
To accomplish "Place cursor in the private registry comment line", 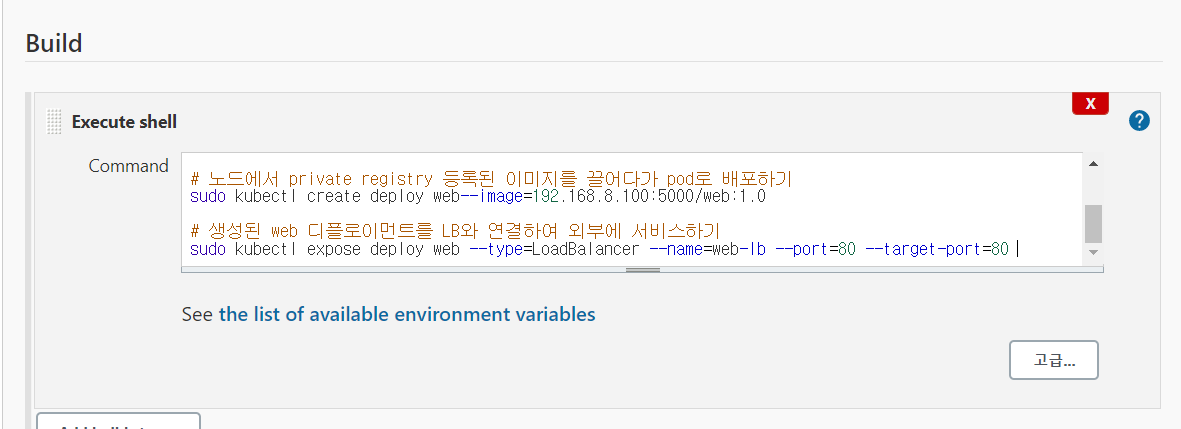I will tap(491, 179).
